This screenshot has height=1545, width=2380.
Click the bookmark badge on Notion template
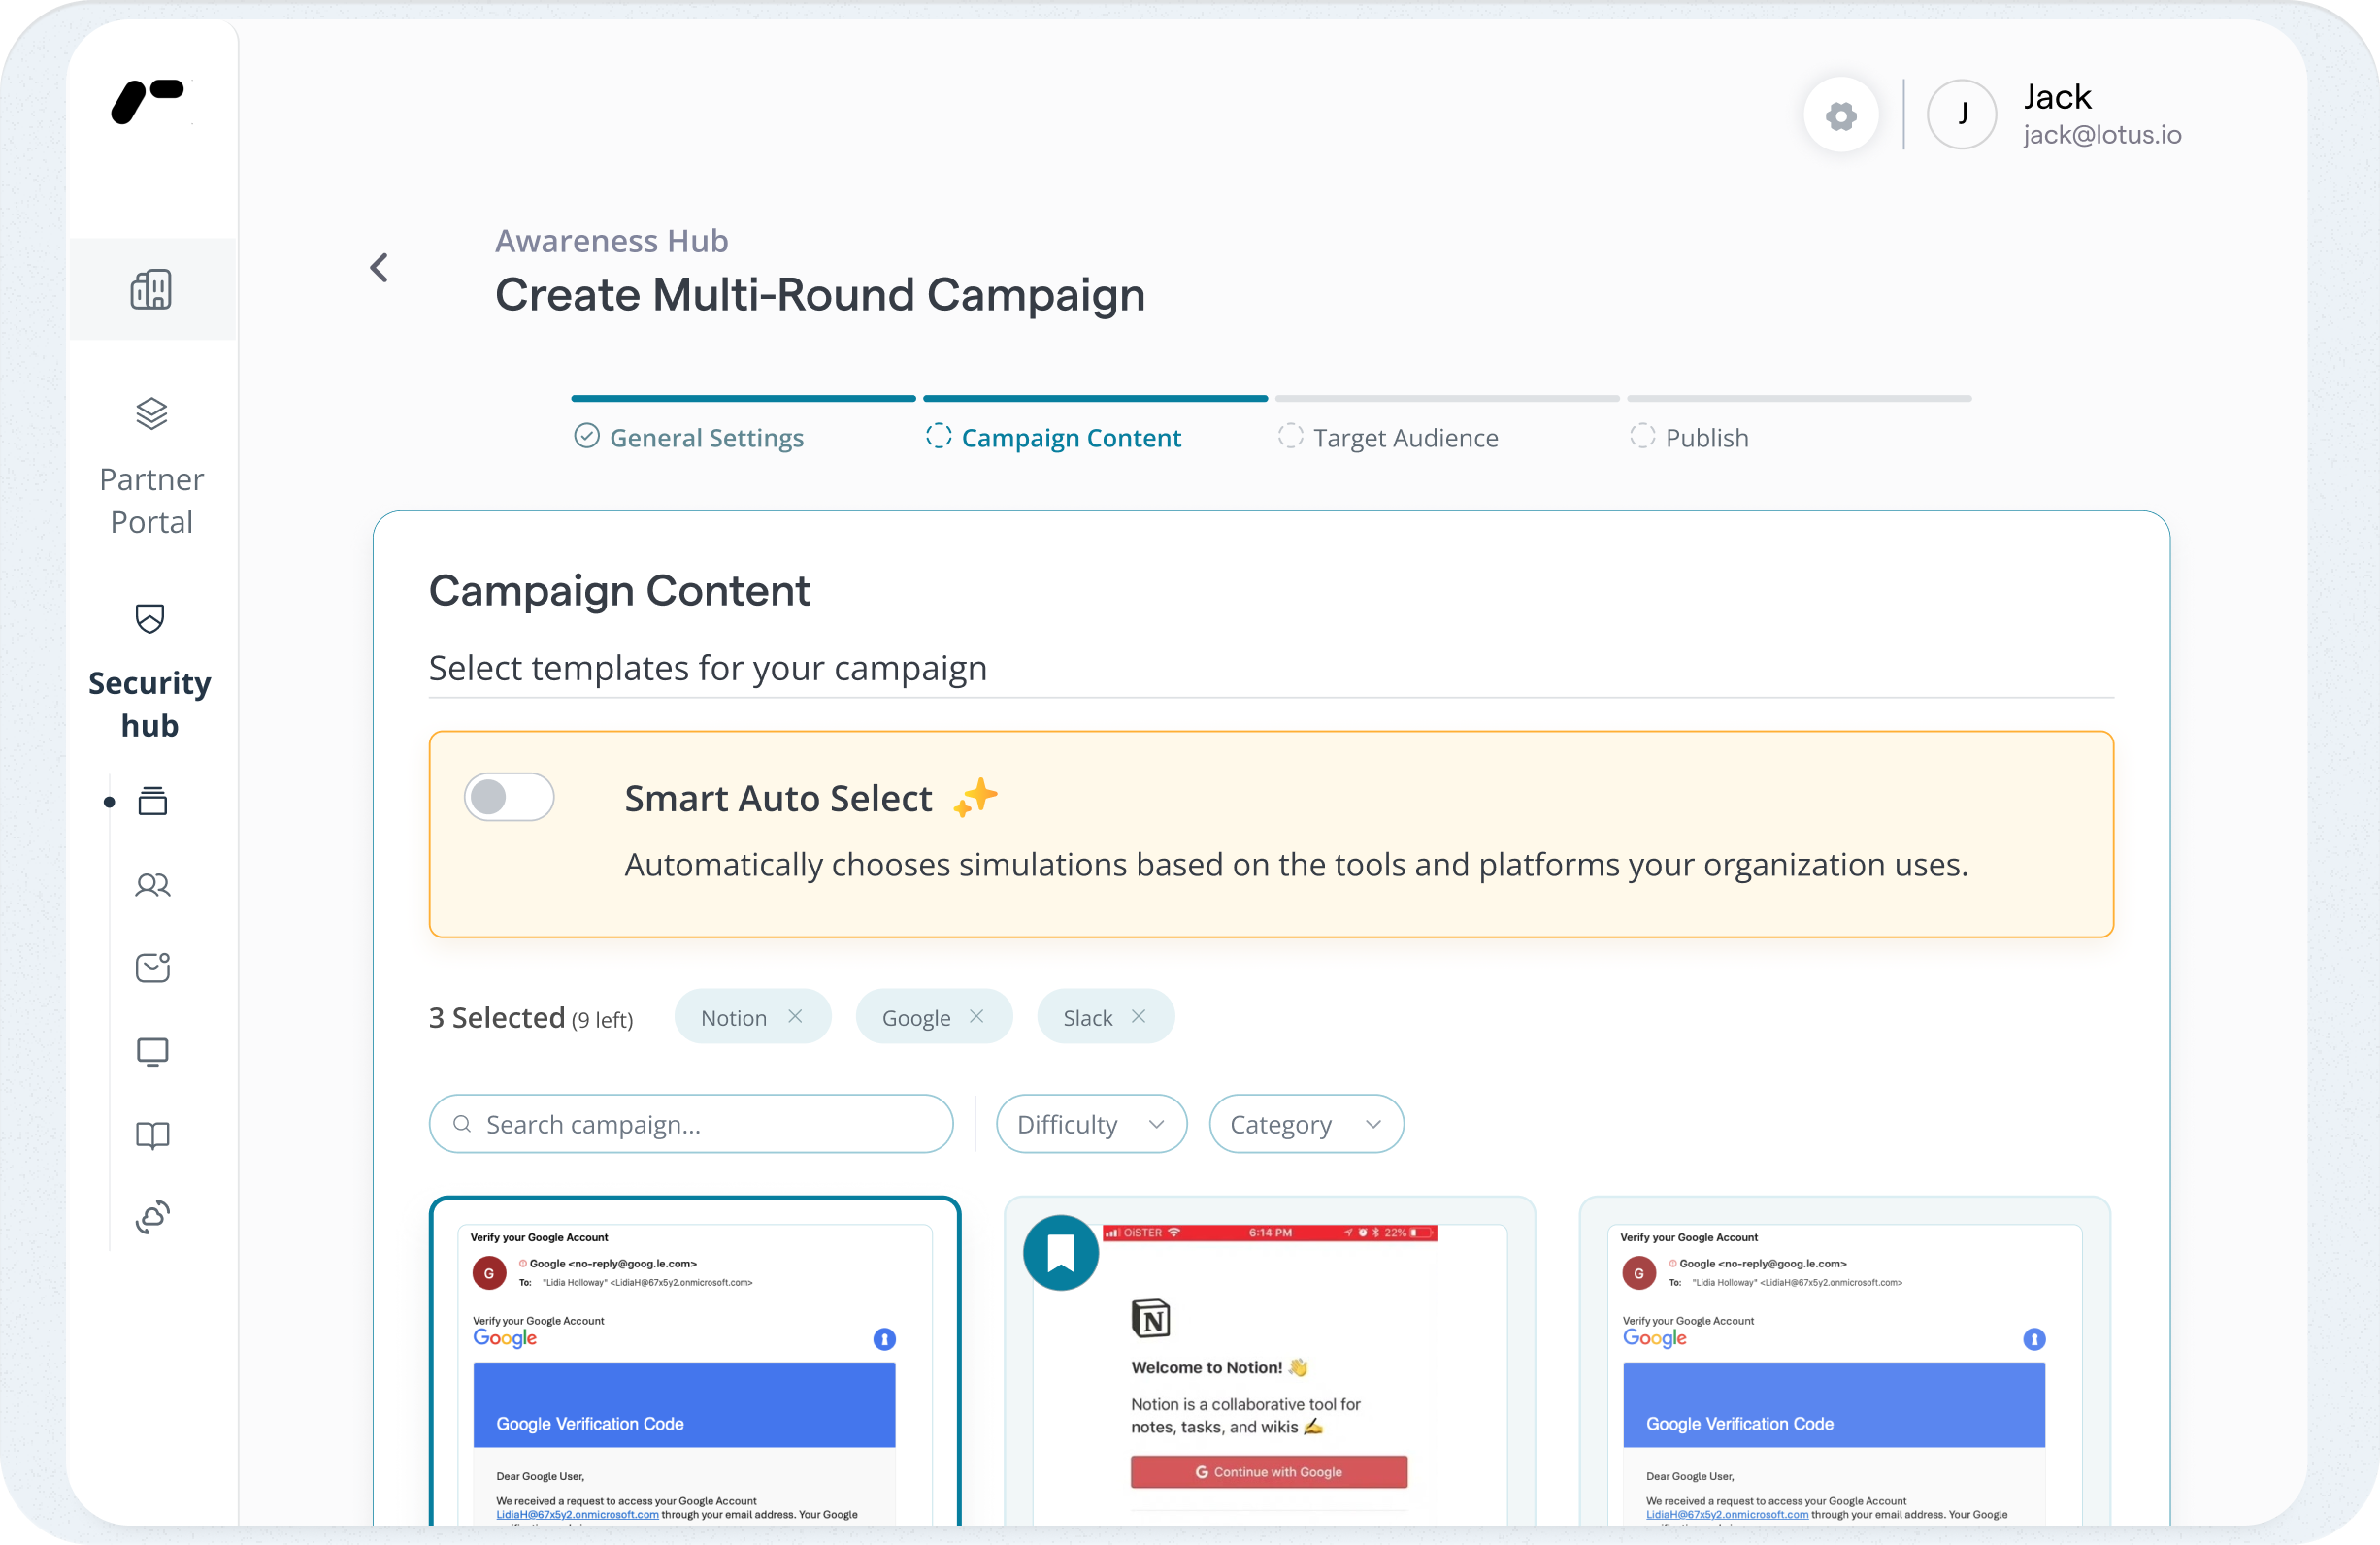tap(1060, 1252)
